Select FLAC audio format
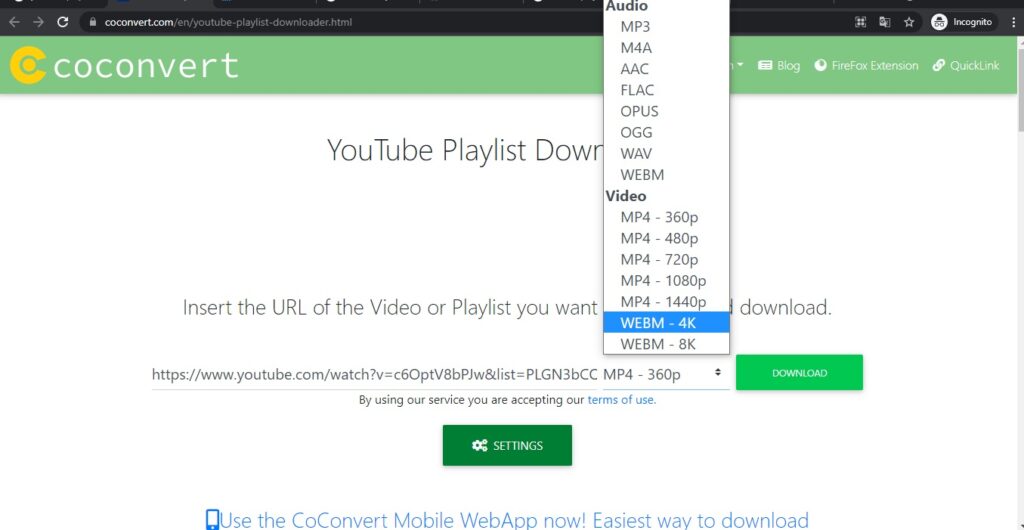 [666, 90]
